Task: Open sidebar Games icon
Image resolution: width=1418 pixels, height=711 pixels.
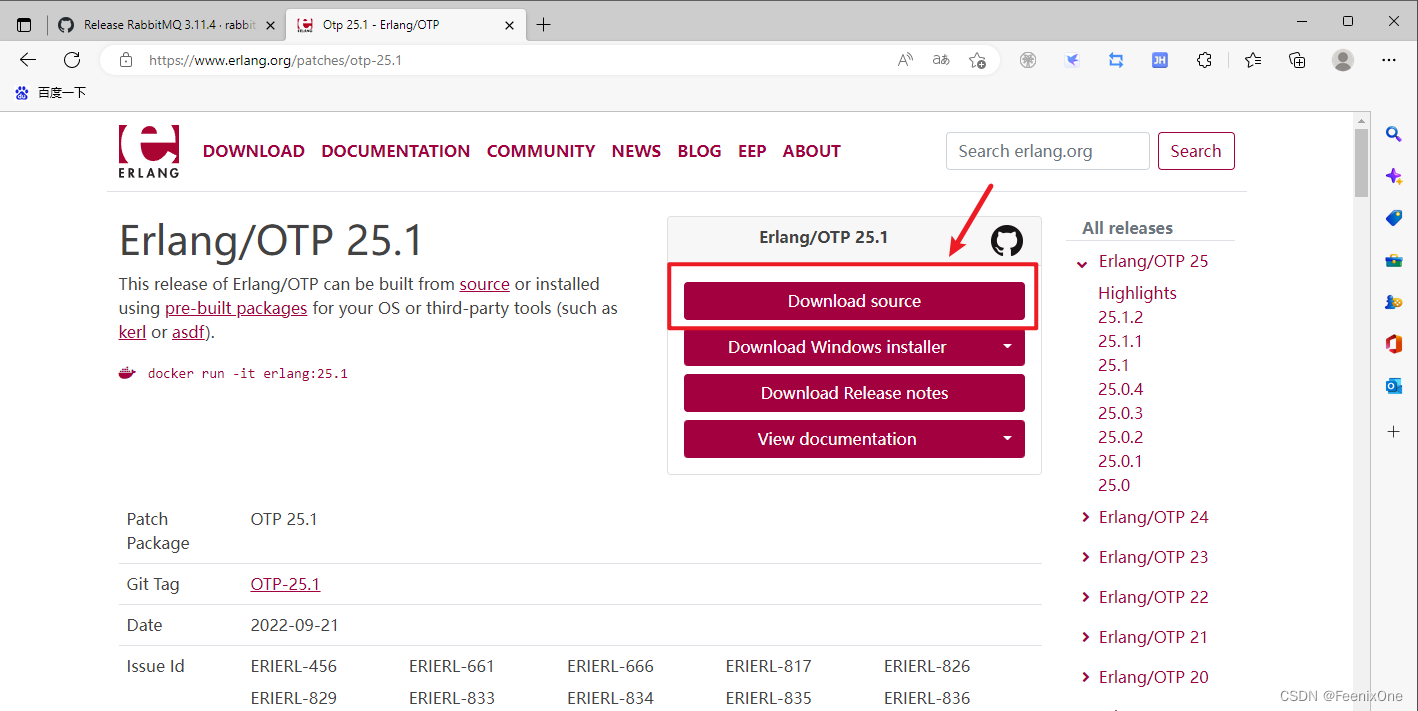Action: click(1393, 302)
